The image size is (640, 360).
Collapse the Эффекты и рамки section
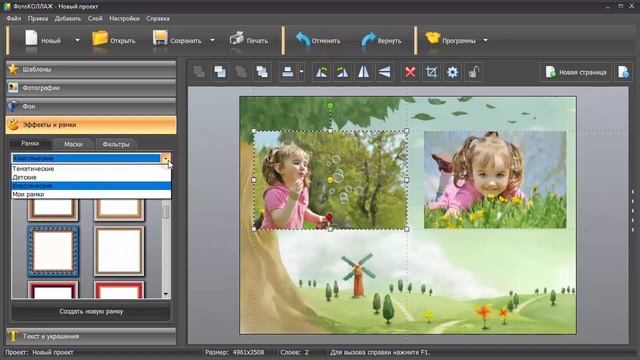[x=91, y=125]
